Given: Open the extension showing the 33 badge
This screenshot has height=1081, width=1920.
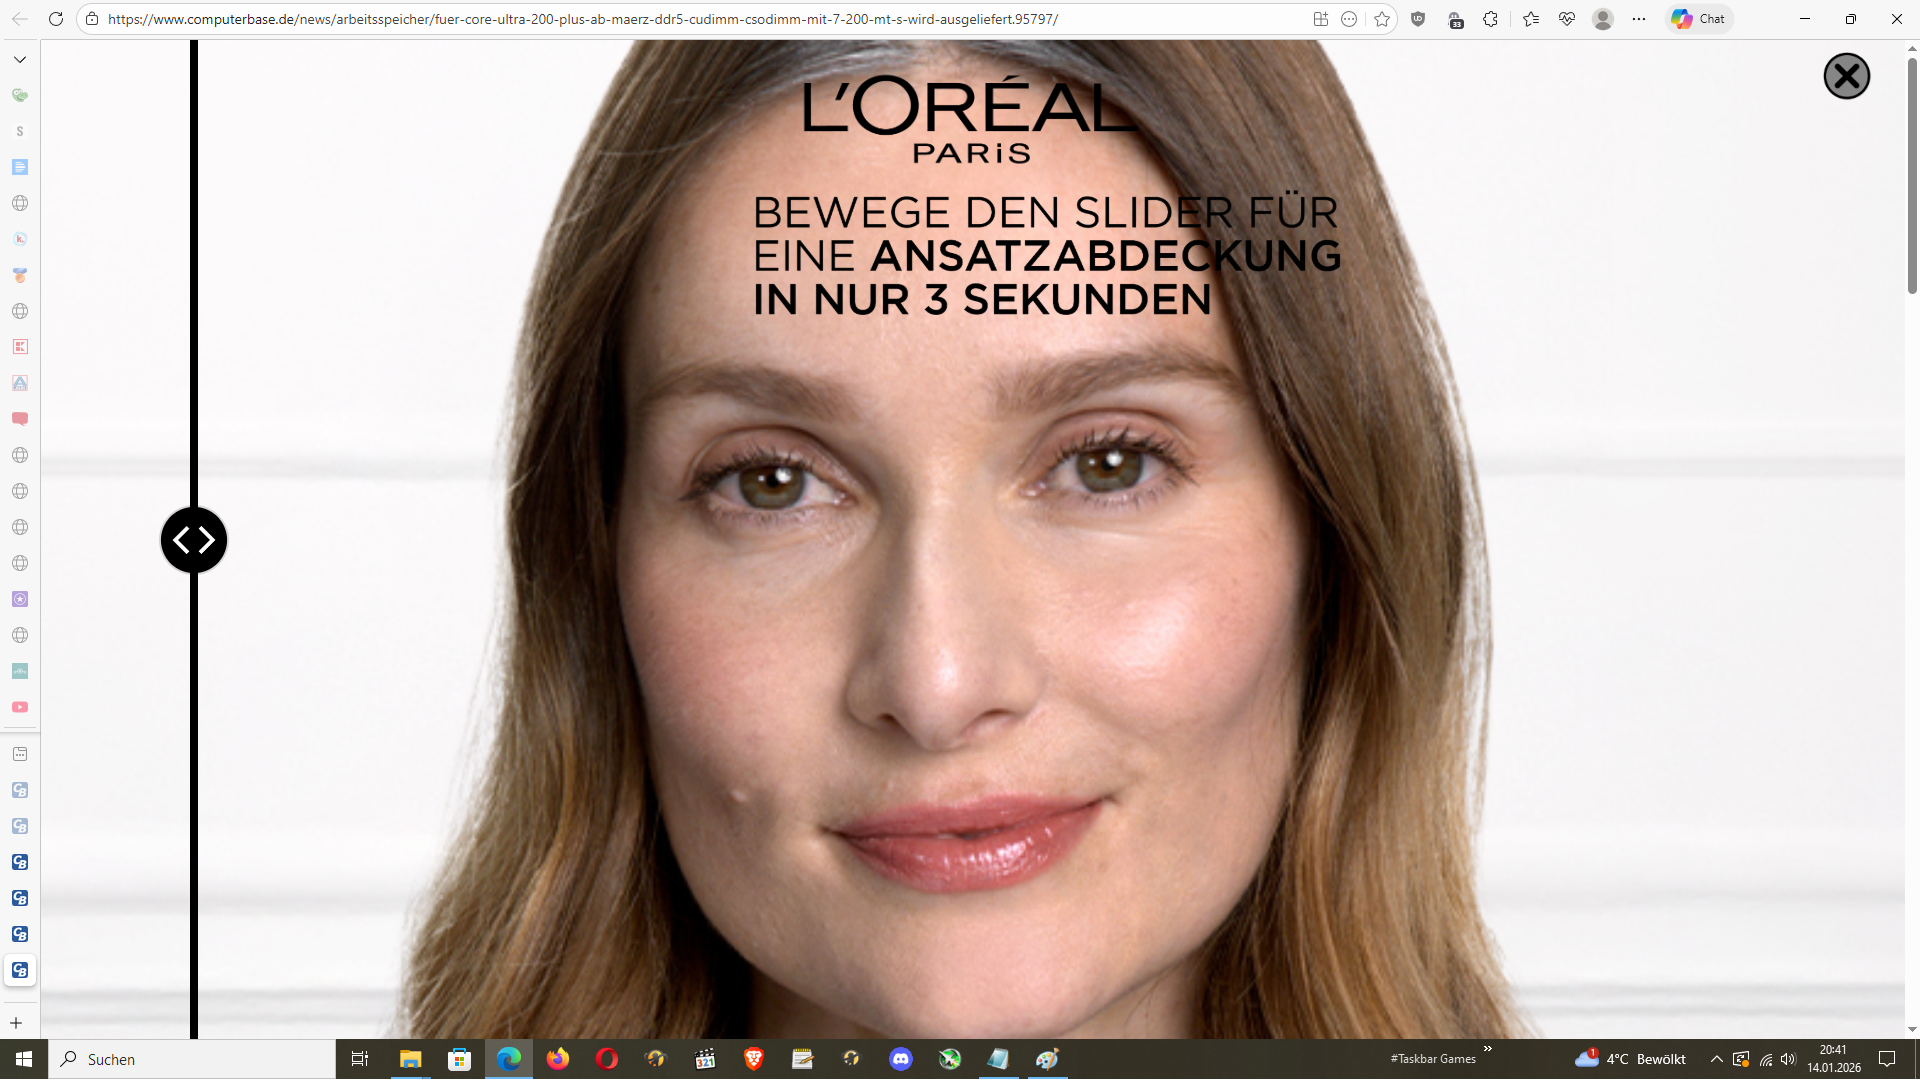Looking at the screenshot, I should 1456,19.
